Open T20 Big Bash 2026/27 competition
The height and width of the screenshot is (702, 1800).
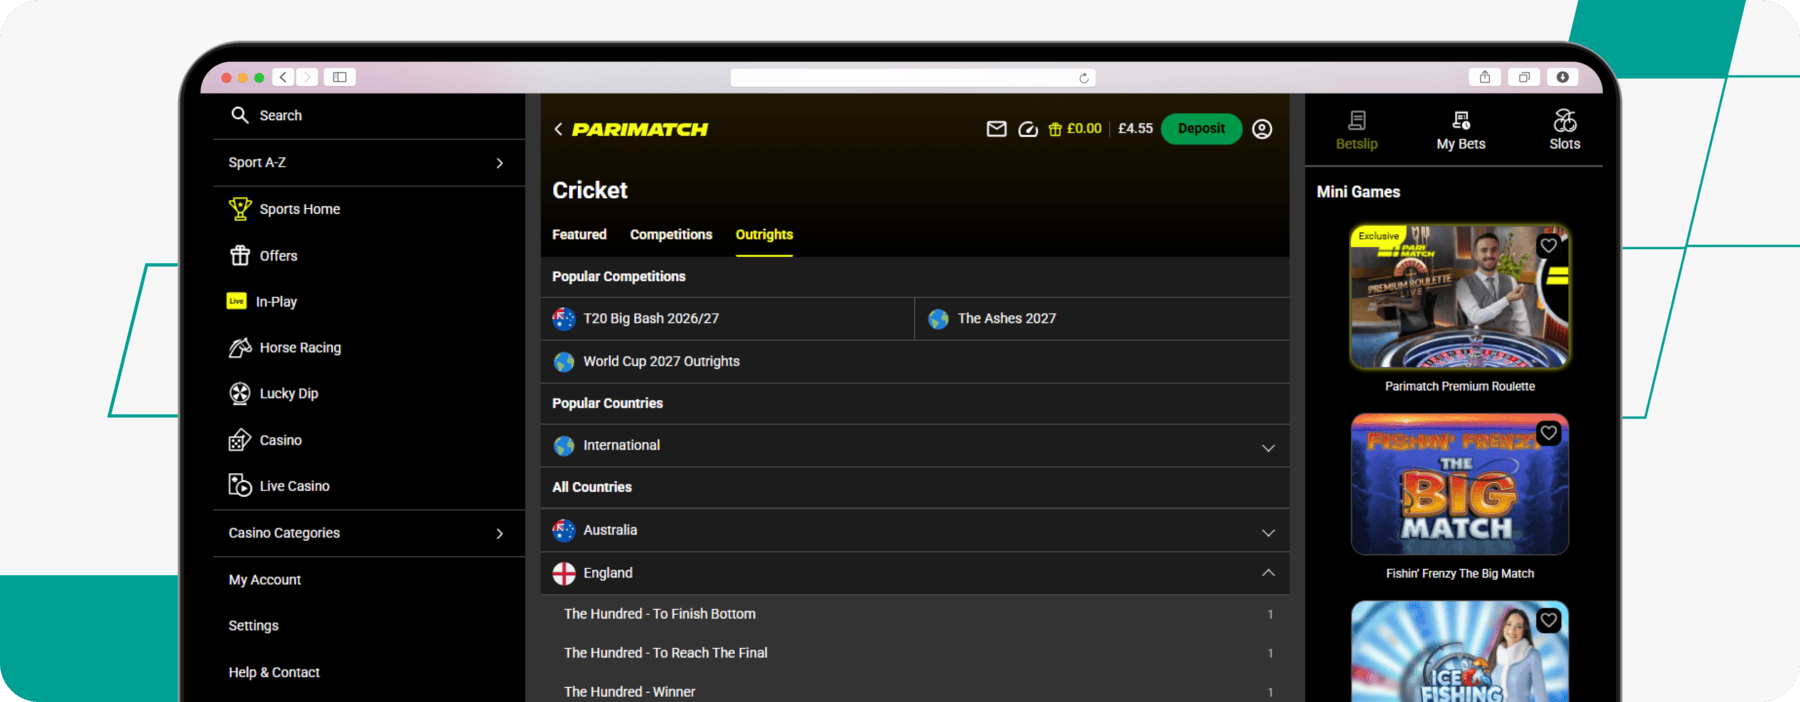(727, 318)
